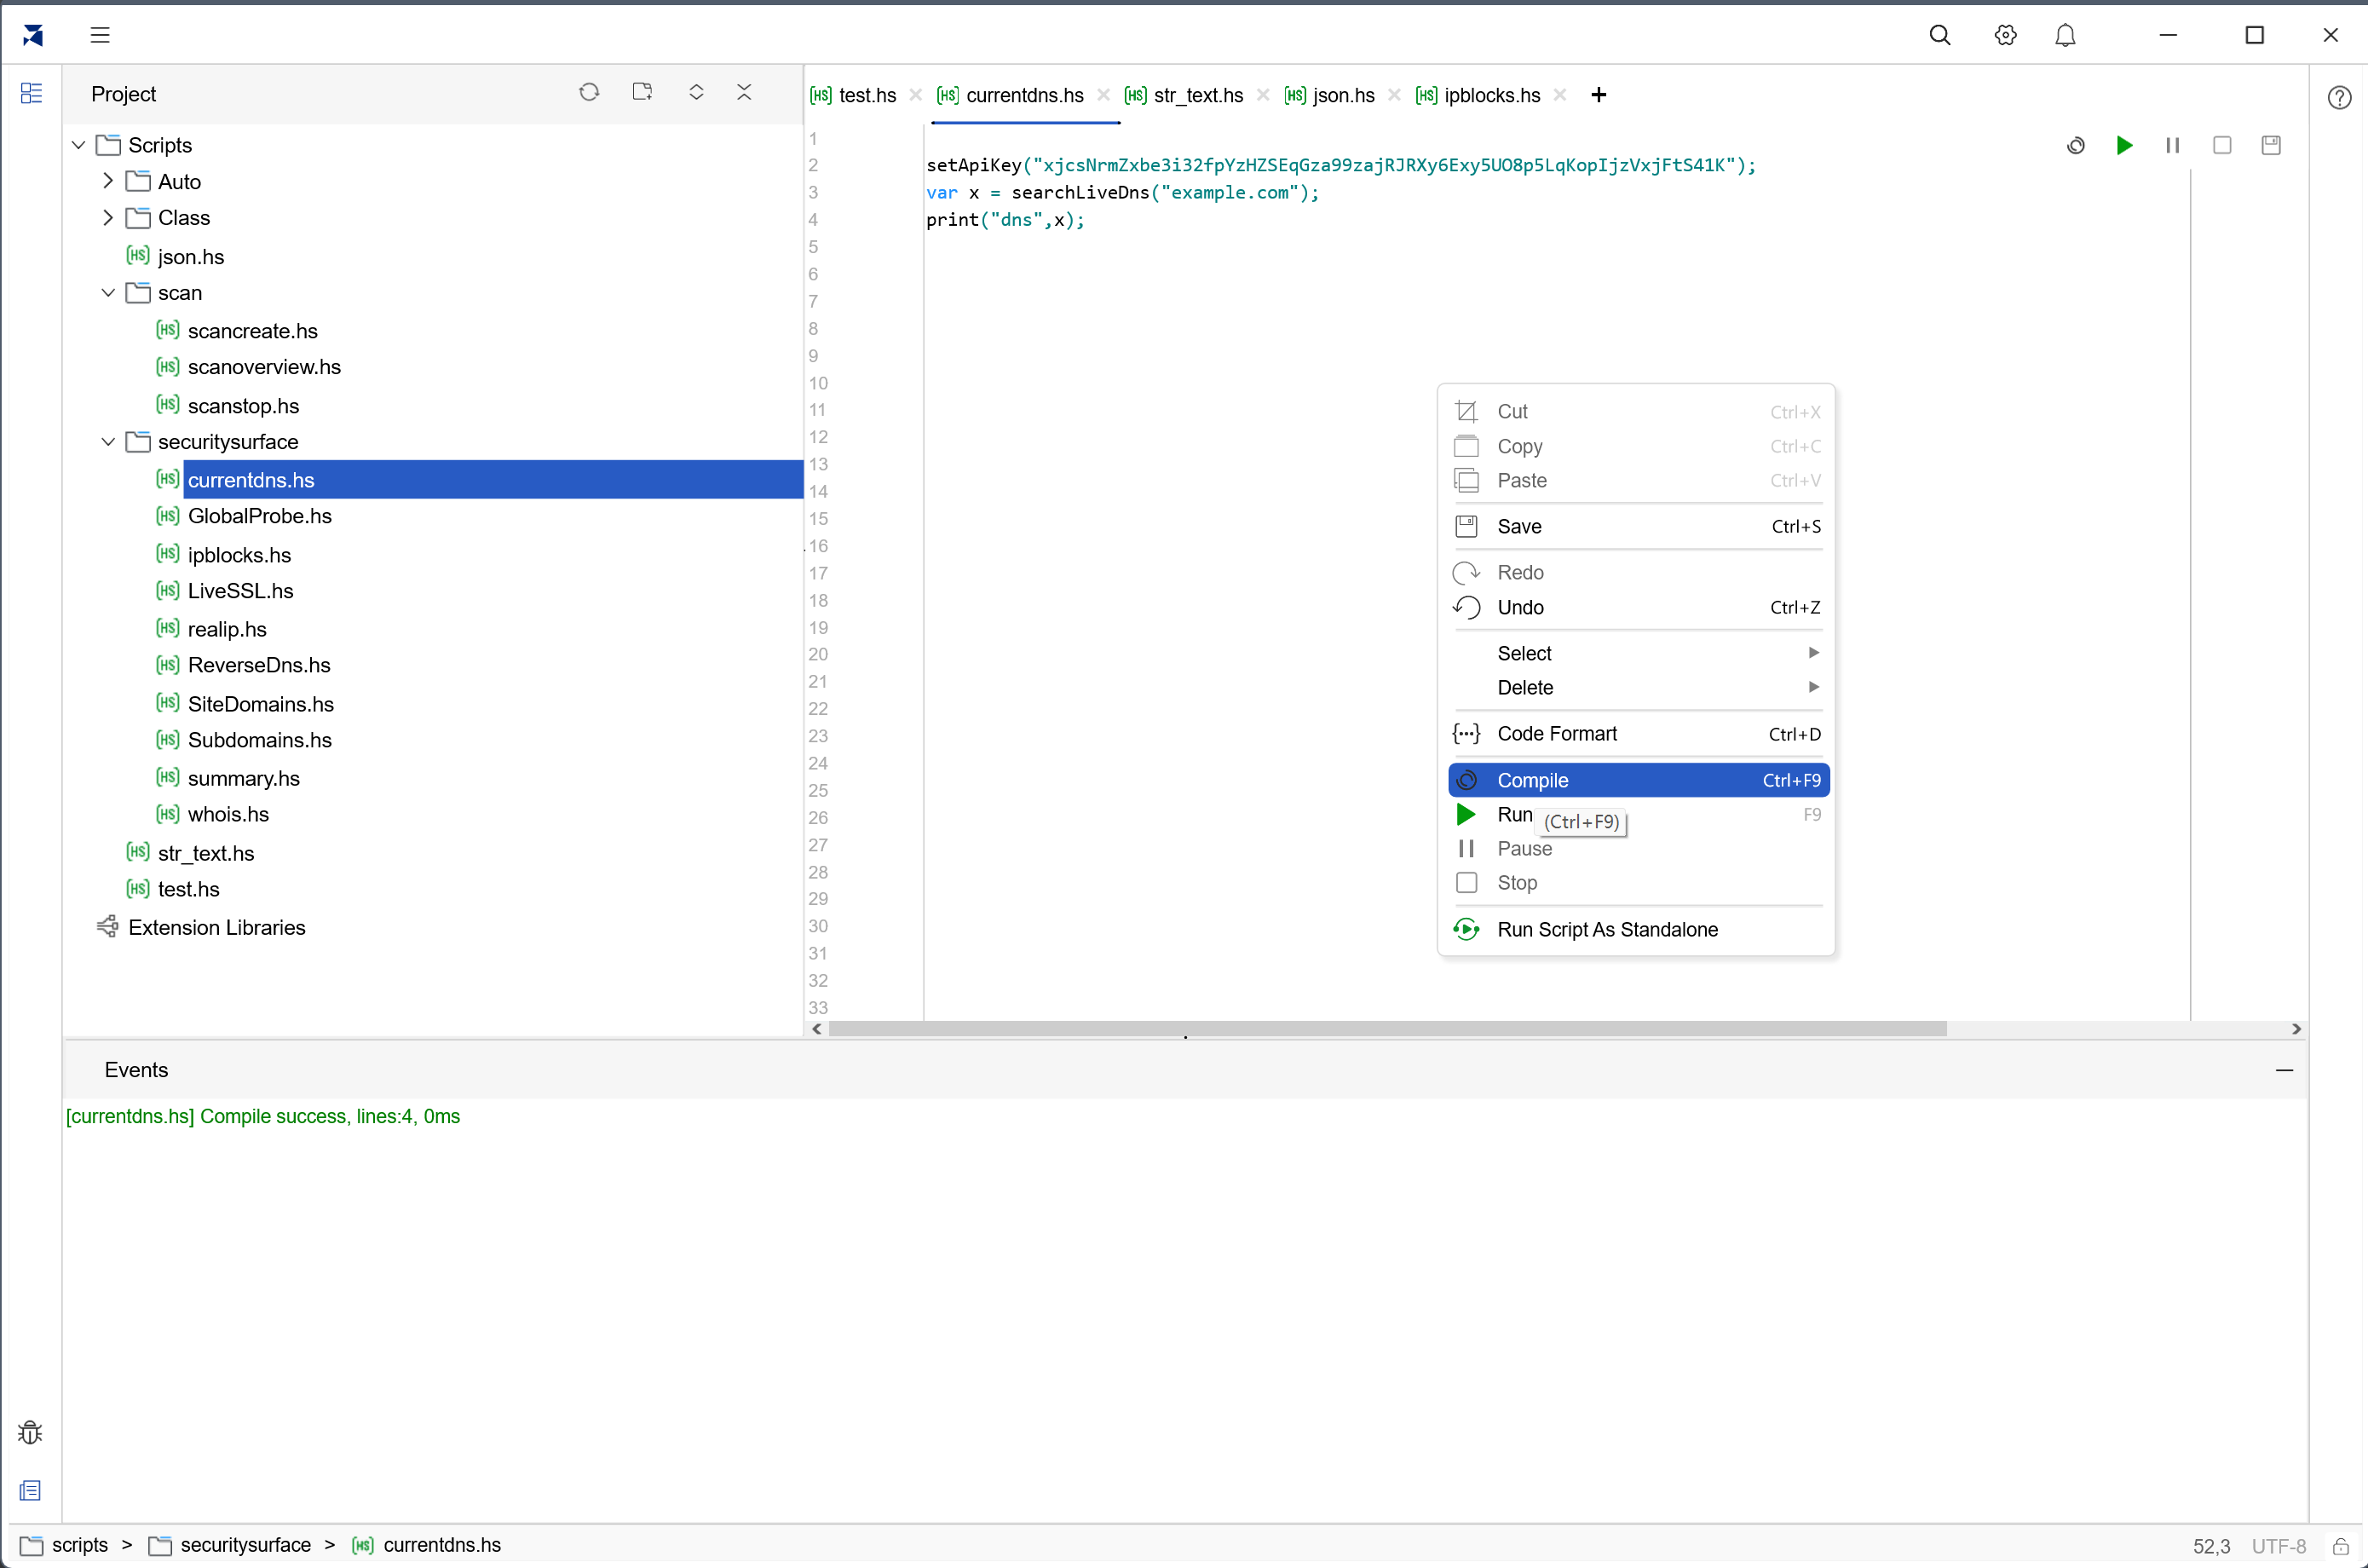Close the test.hs tab
2368x1568 pixels.
click(x=915, y=95)
